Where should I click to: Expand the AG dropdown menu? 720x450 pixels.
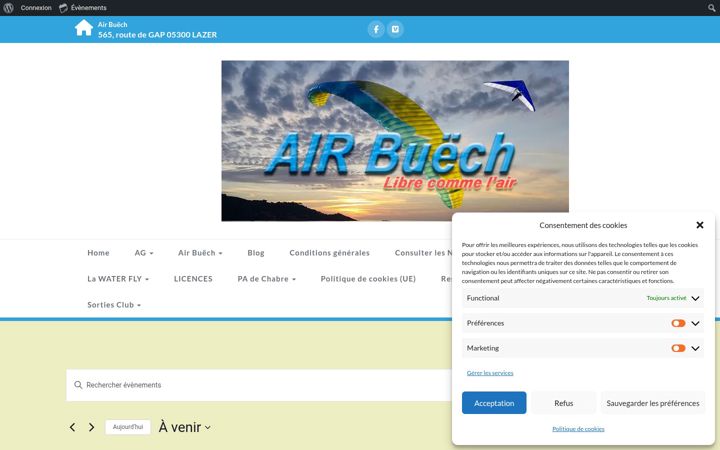coord(144,253)
